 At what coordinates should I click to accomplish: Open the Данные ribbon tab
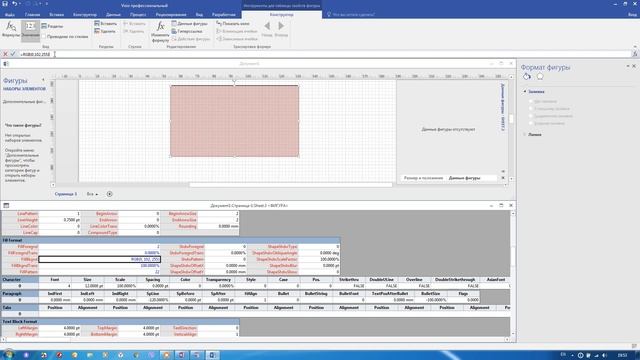coord(113,15)
